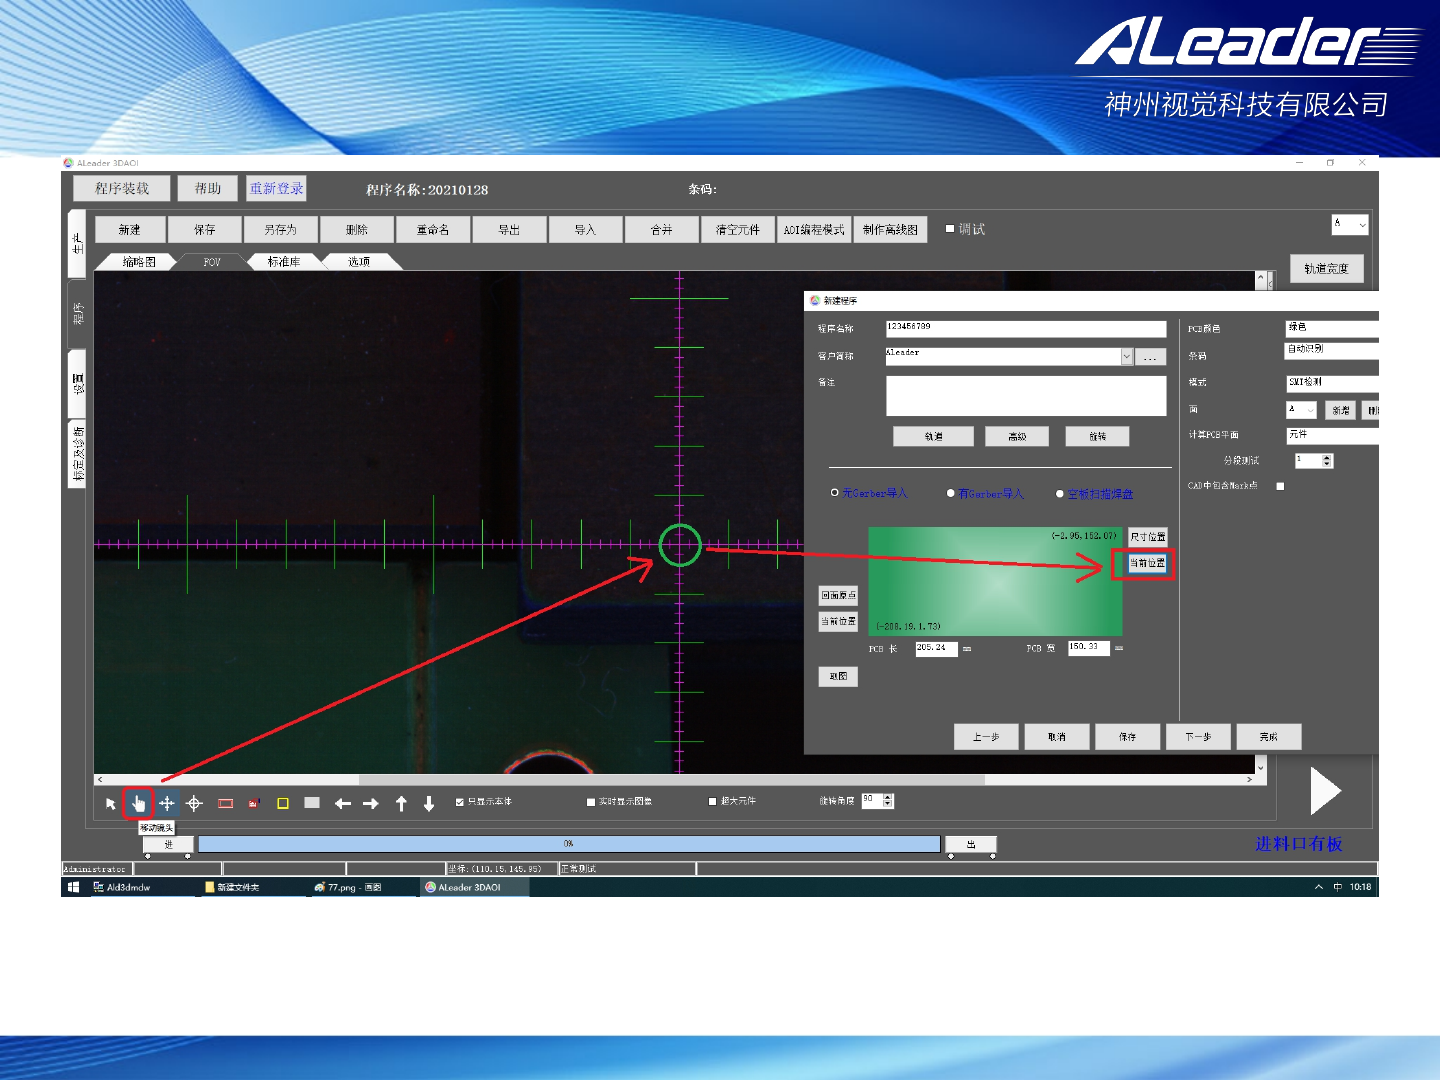Click the 程序名称 input field

[x=1026, y=329]
